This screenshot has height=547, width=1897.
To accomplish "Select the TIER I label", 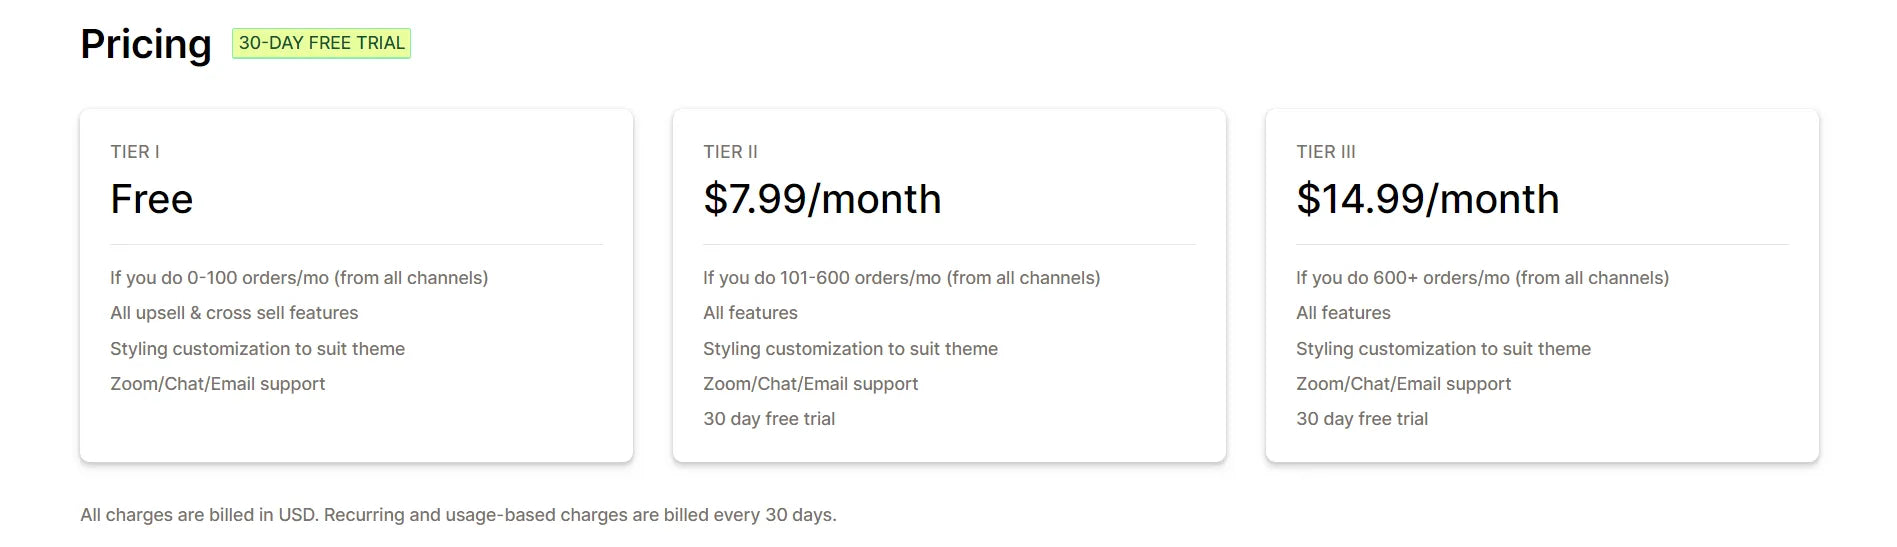I will pos(135,152).
